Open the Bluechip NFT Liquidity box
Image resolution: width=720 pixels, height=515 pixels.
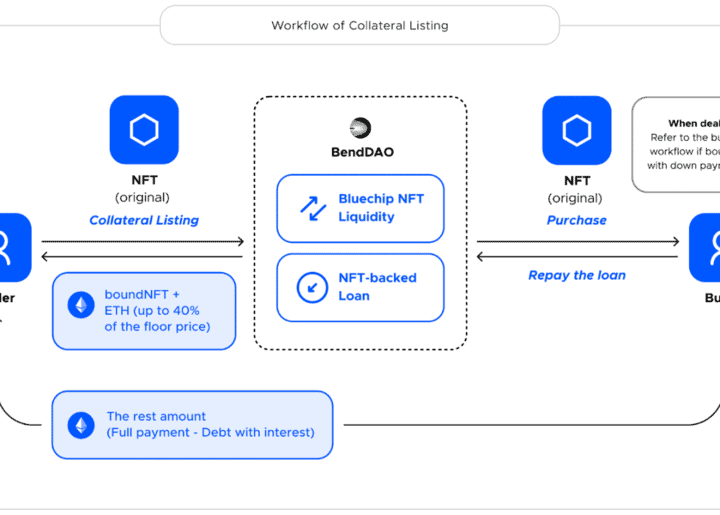point(360,208)
